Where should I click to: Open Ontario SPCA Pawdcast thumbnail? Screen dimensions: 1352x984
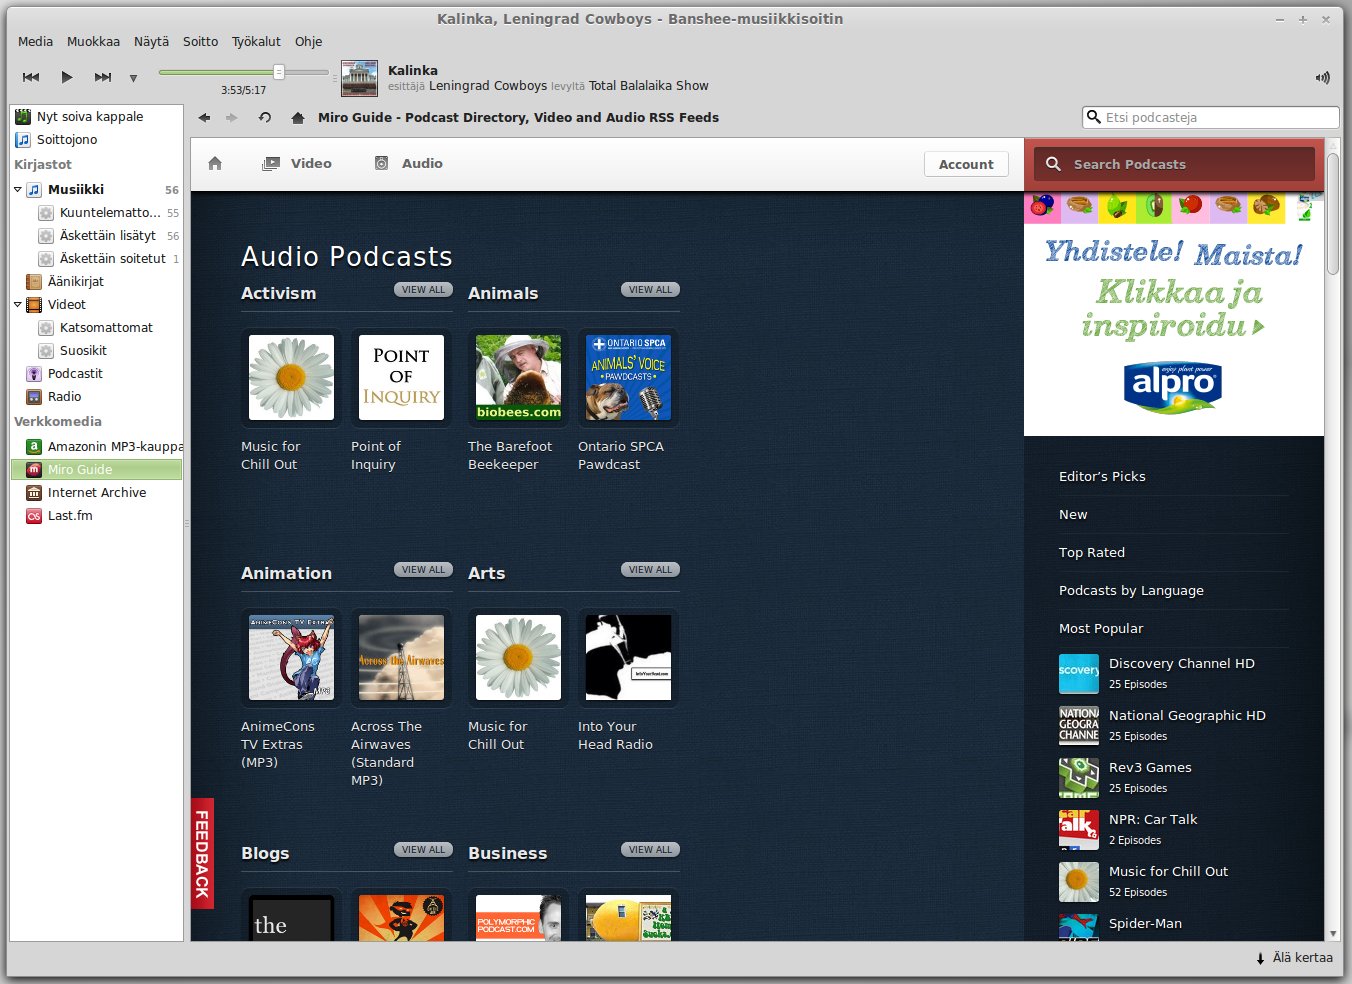628,377
